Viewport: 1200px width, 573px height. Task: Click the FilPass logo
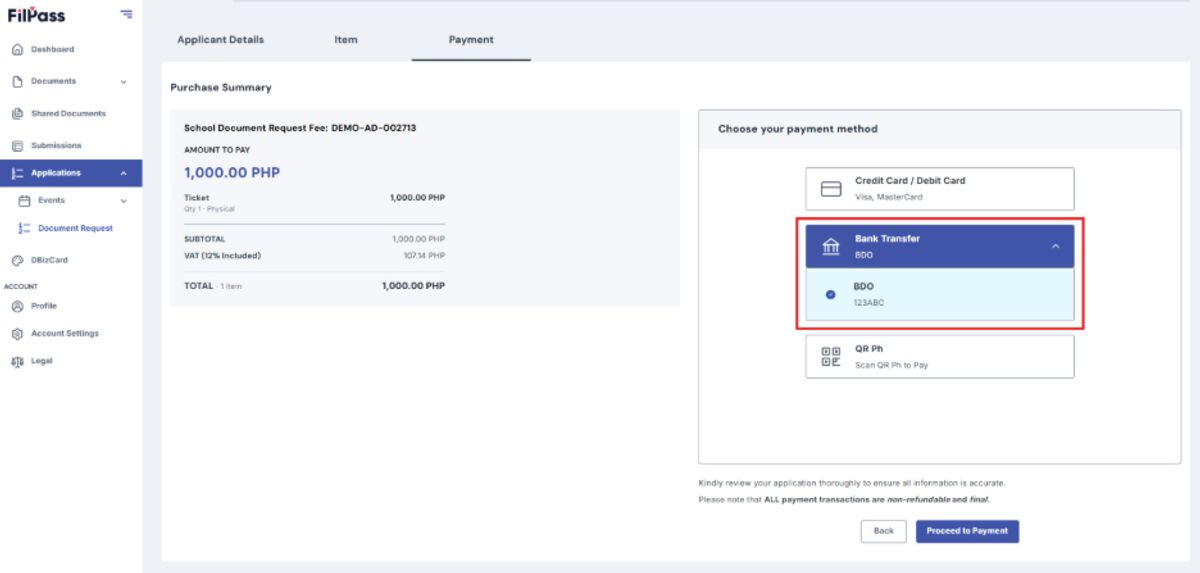click(36, 14)
